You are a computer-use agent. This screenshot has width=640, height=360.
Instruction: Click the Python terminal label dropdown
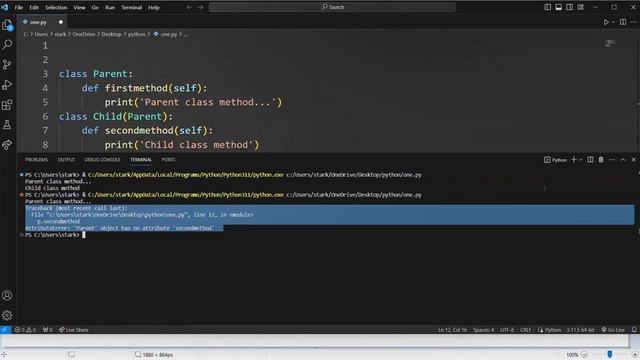point(556,160)
